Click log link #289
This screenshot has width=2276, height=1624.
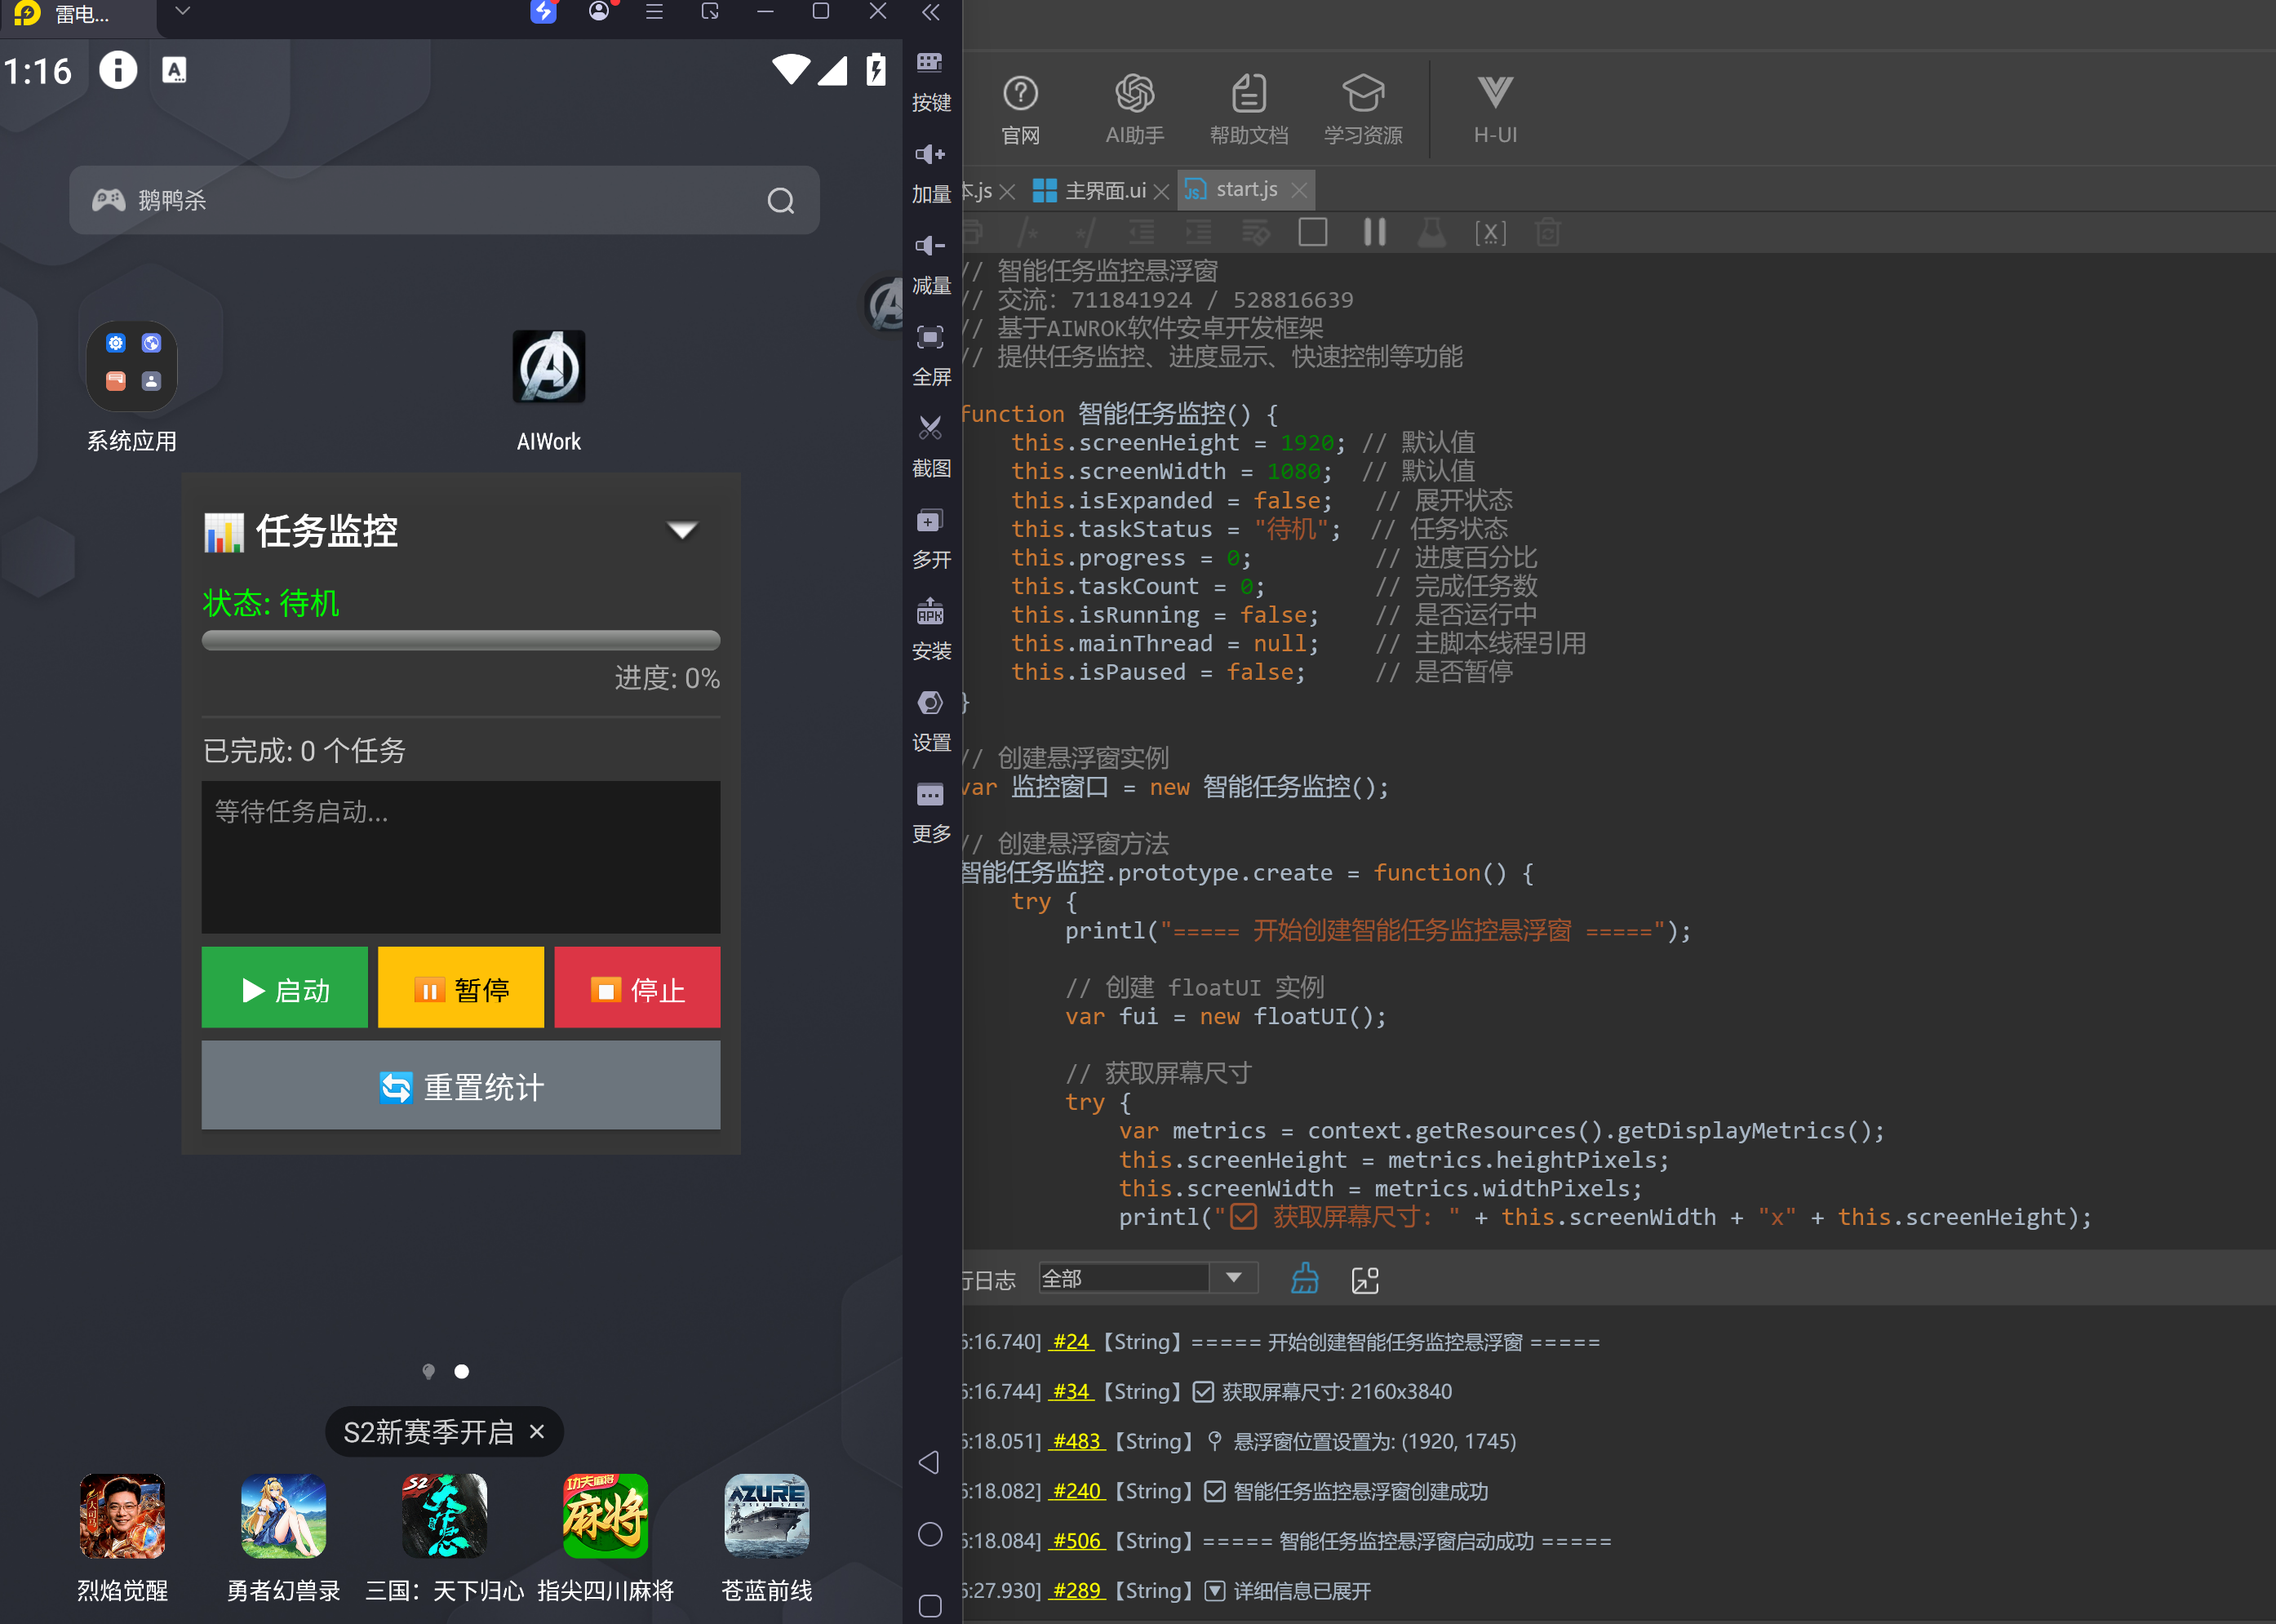(x=1078, y=1591)
